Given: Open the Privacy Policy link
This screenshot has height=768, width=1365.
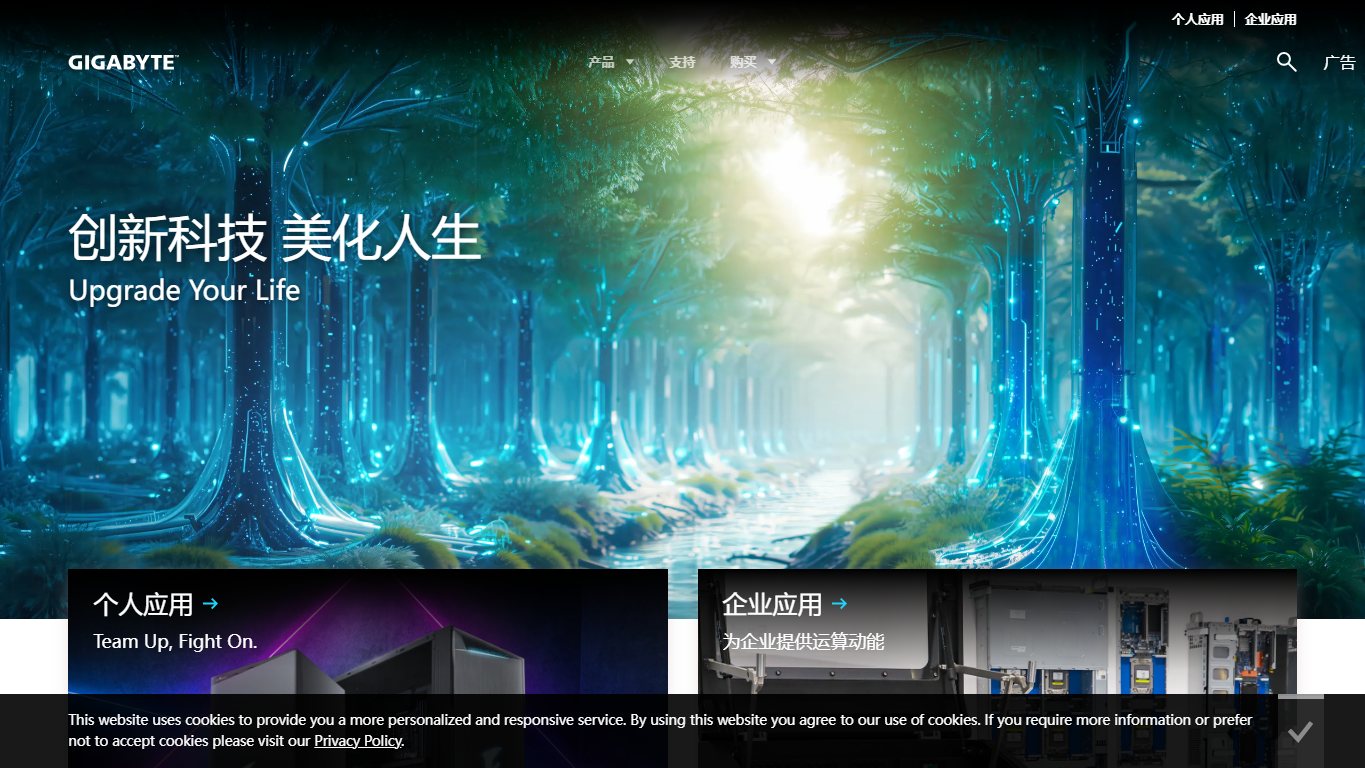Looking at the screenshot, I should pos(358,741).
